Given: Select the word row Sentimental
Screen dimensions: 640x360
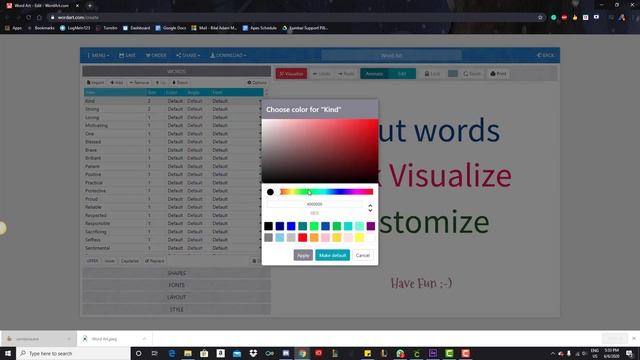Looking at the screenshot, I should [x=173, y=248].
